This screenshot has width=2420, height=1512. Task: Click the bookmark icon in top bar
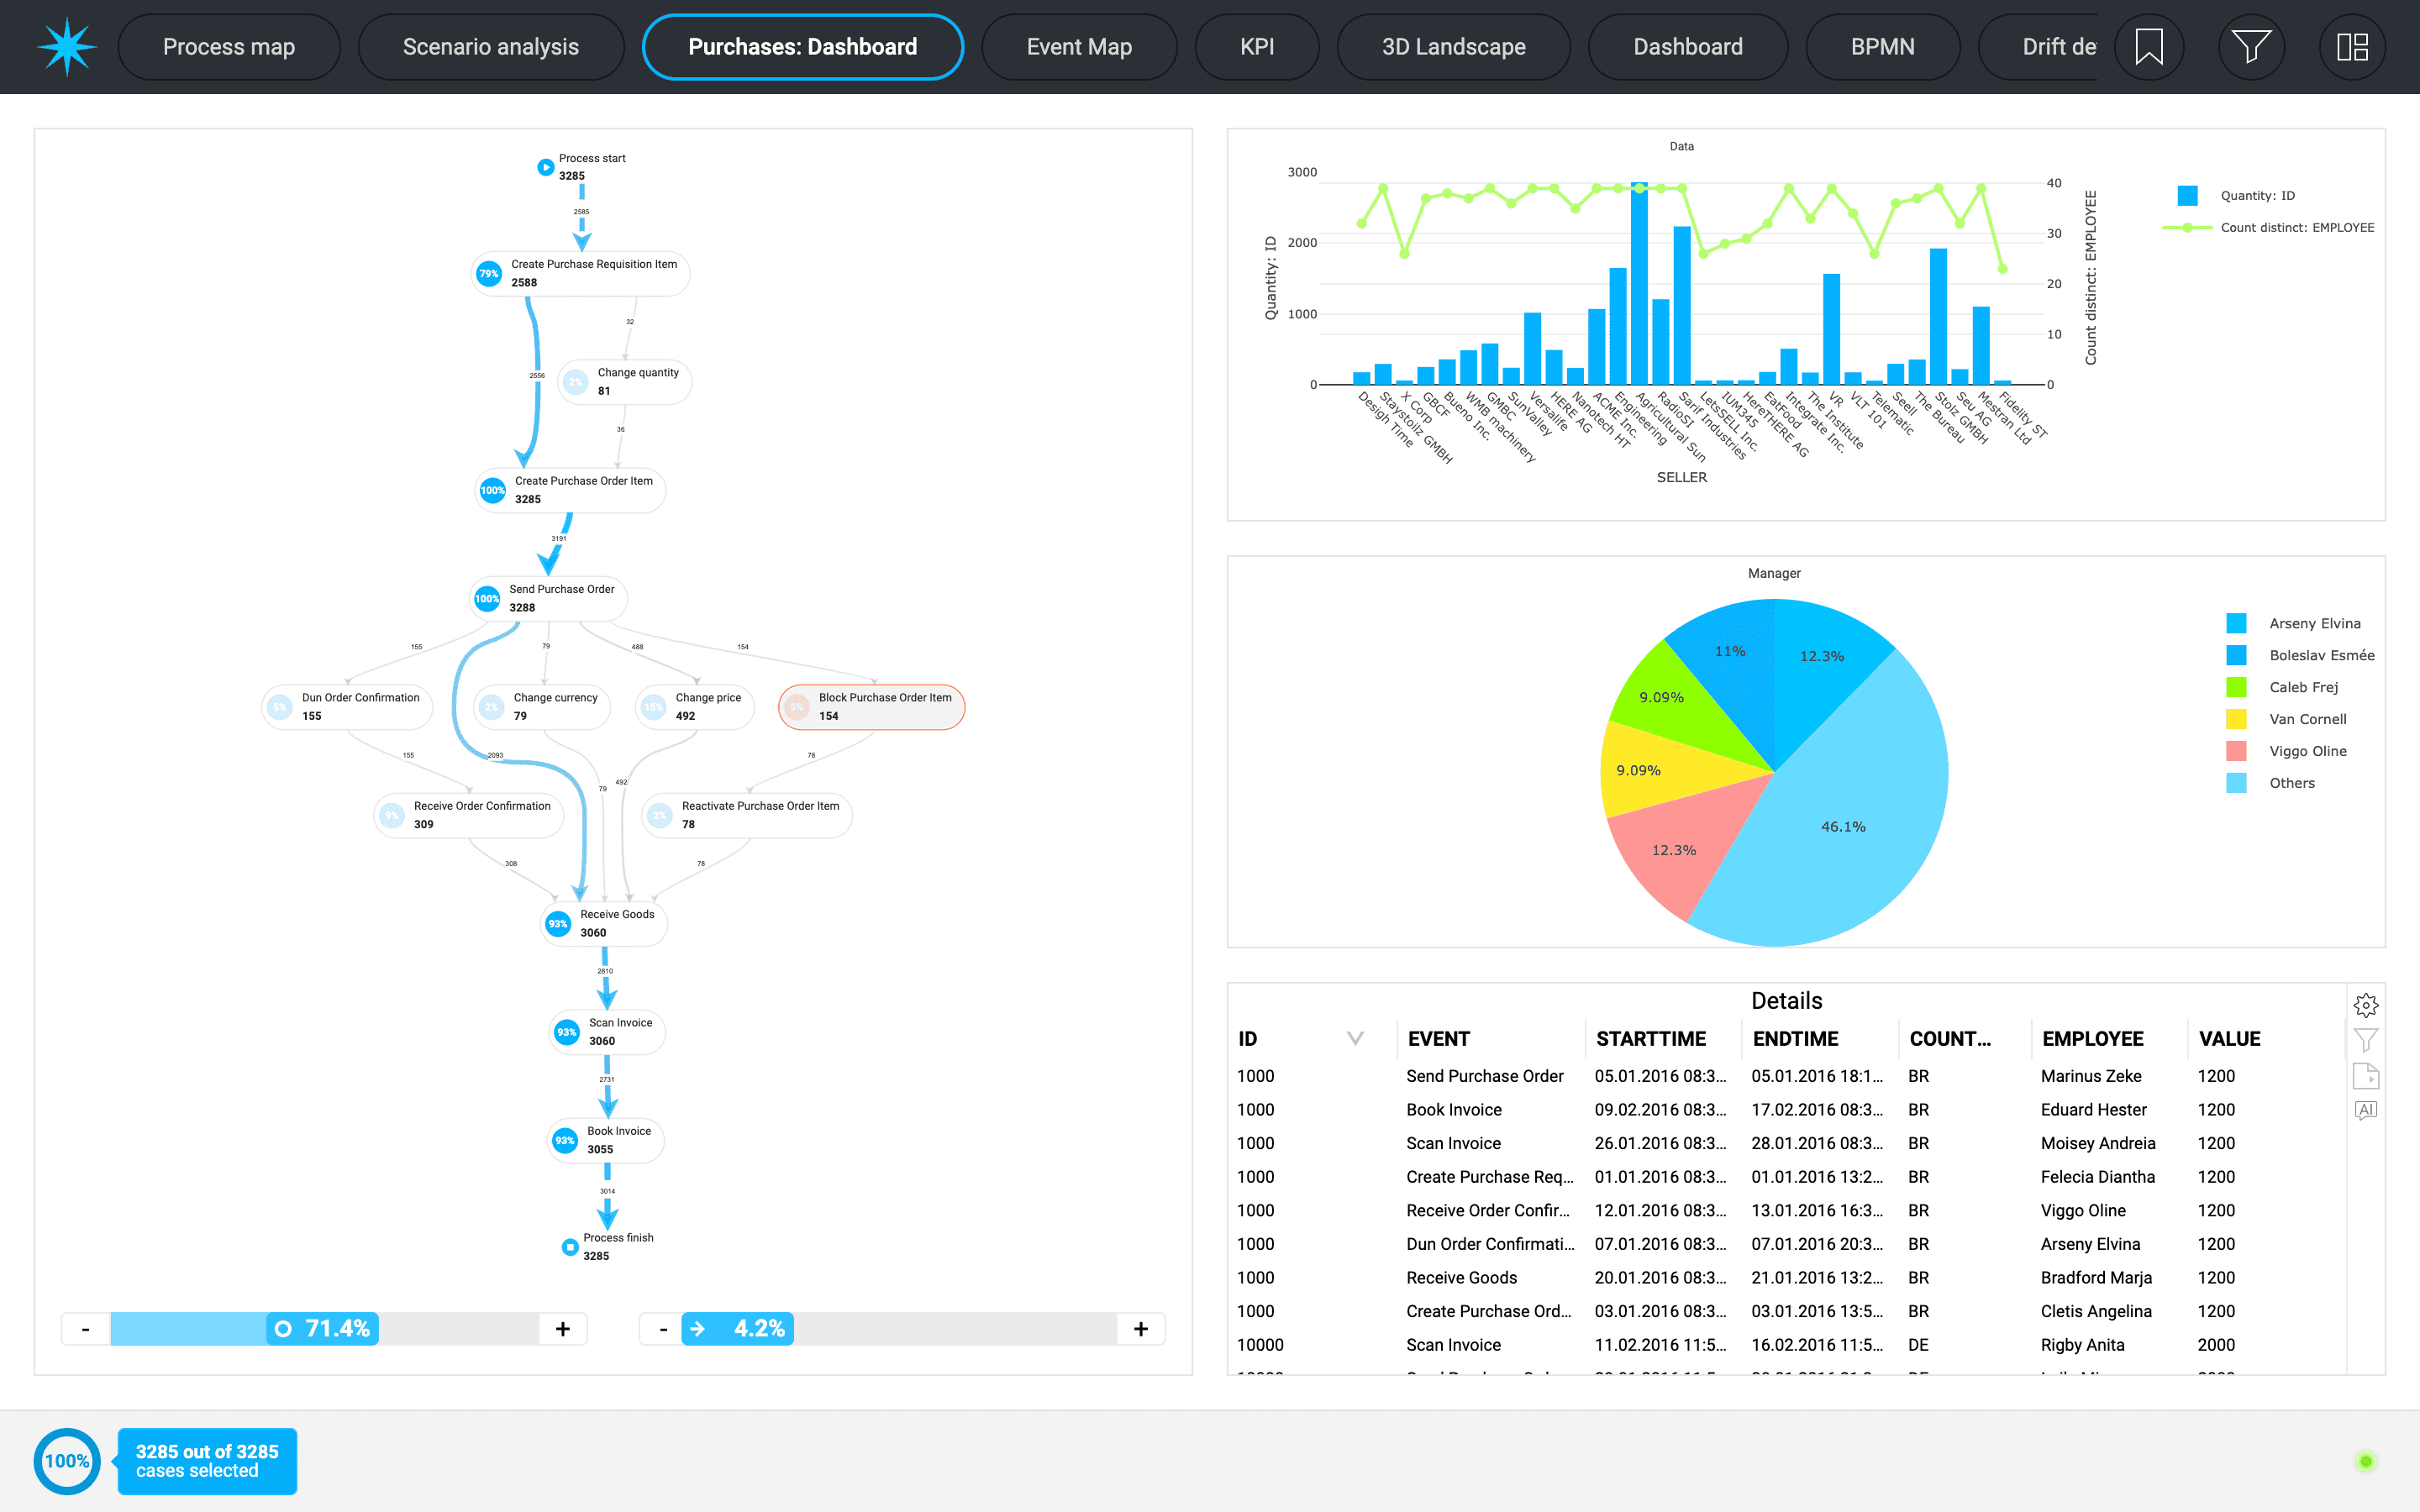click(2148, 47)
